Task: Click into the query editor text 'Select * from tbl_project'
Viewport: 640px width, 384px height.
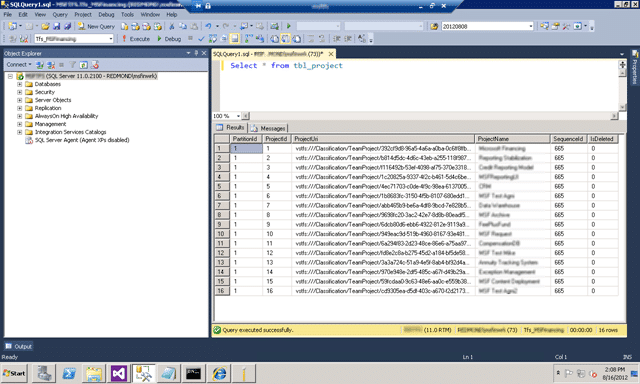Action: (287, 65)
